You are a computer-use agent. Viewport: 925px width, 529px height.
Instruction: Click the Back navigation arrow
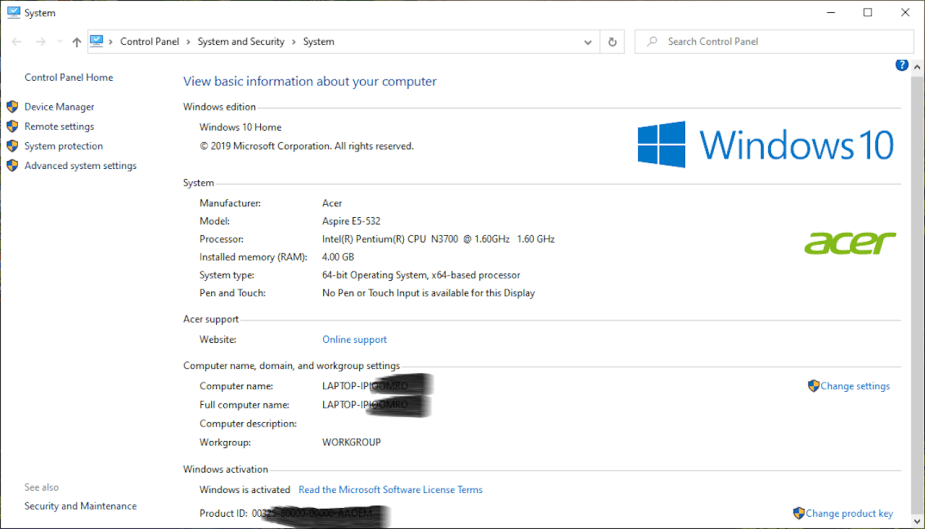[16, 42]
